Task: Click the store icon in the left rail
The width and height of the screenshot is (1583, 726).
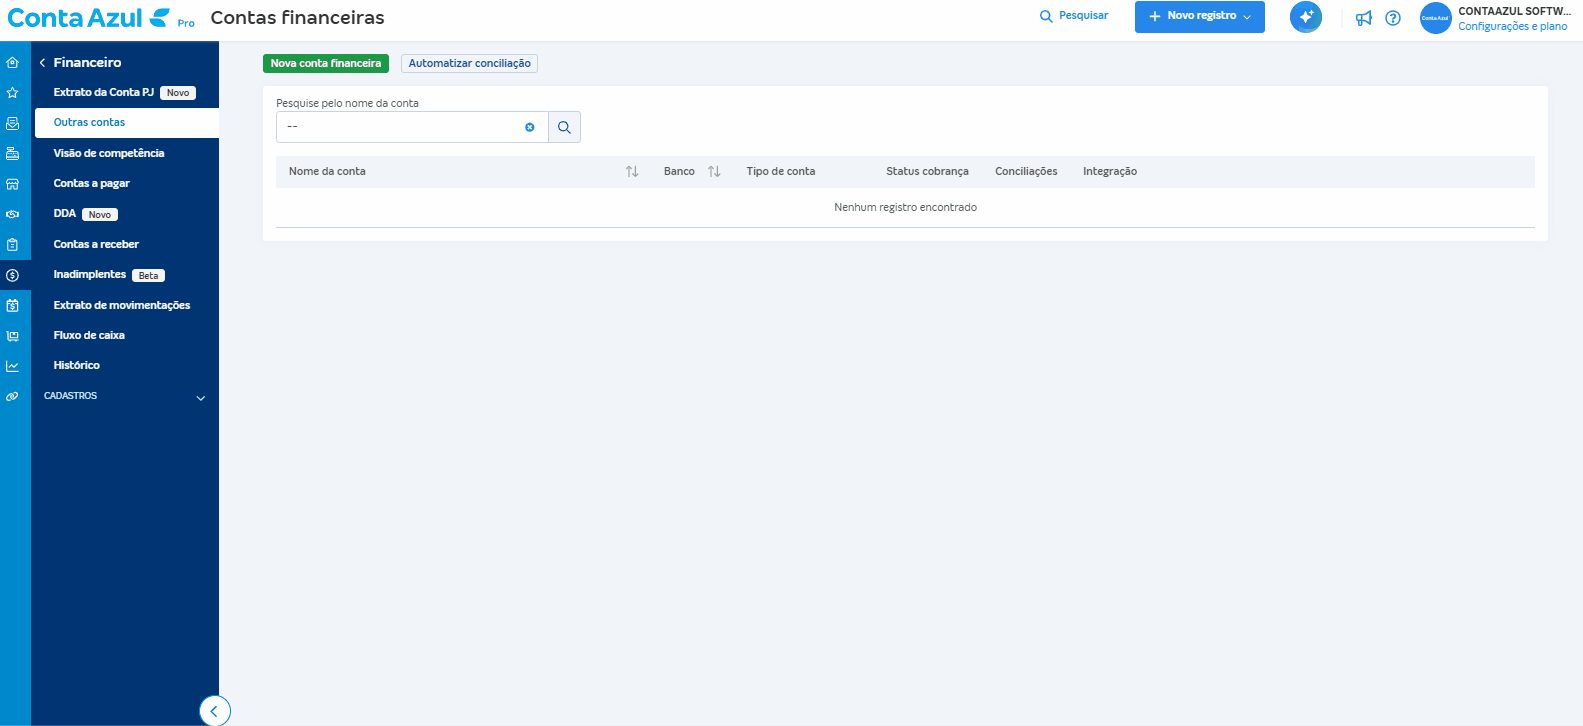Action: point(12,184)
